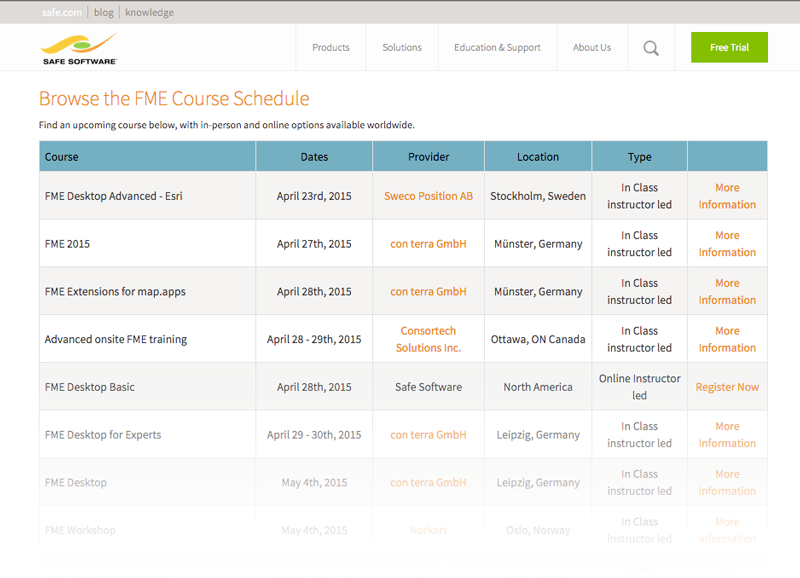The width and height of the screenshot is (800, 578).
Task: Select 'FME Workshop' course name
Action: point(80,530)
